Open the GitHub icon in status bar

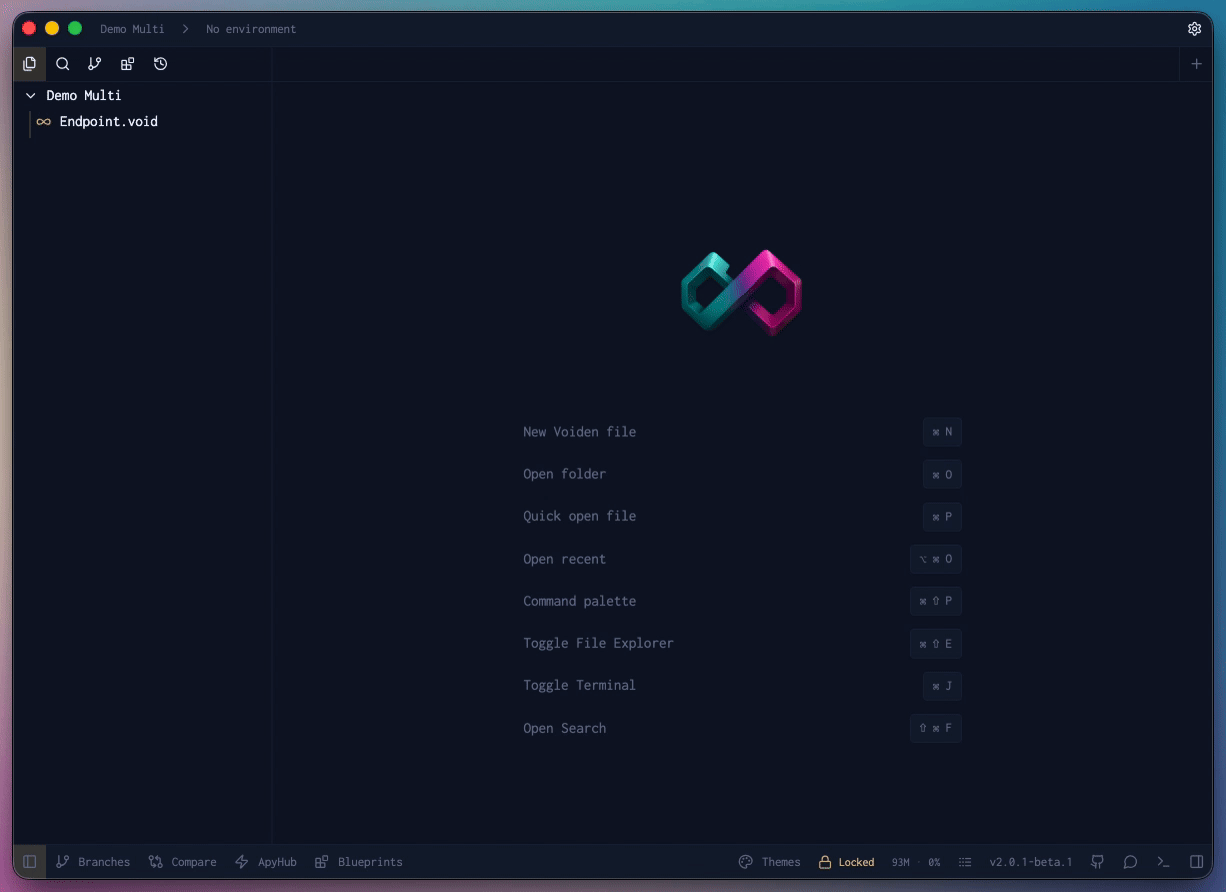click(x=1097, y=862)
